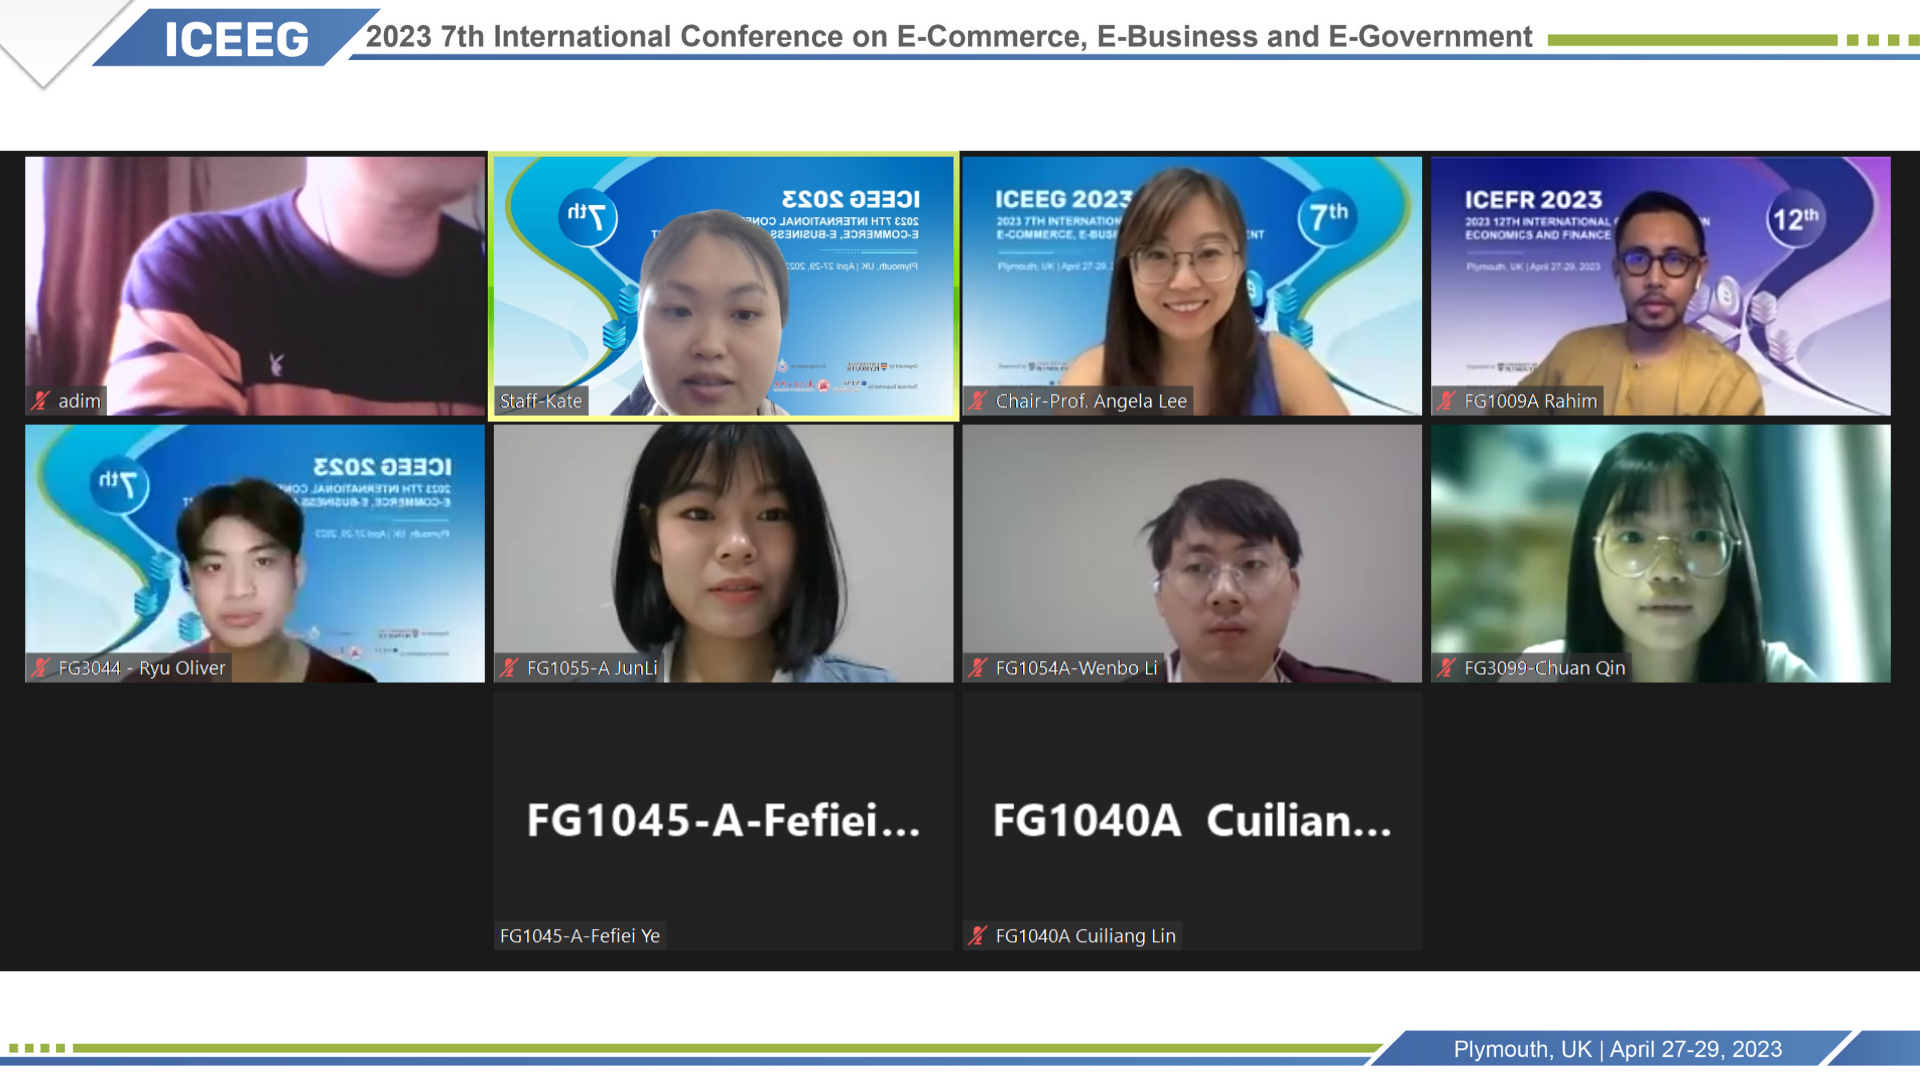
Task: Click muted mic icon beside Cuiliang Lin label
Action: coord(978,936)
